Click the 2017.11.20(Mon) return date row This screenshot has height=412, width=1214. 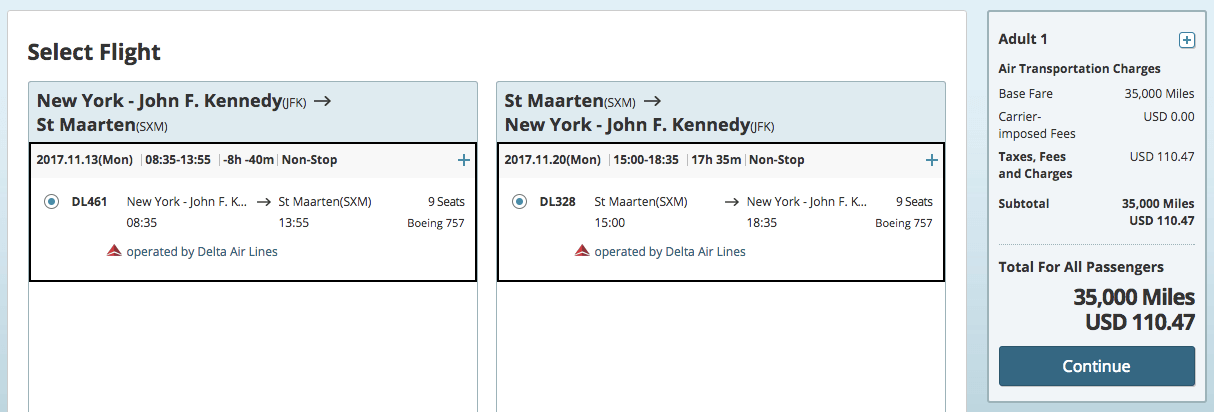(x=721, y=160)
